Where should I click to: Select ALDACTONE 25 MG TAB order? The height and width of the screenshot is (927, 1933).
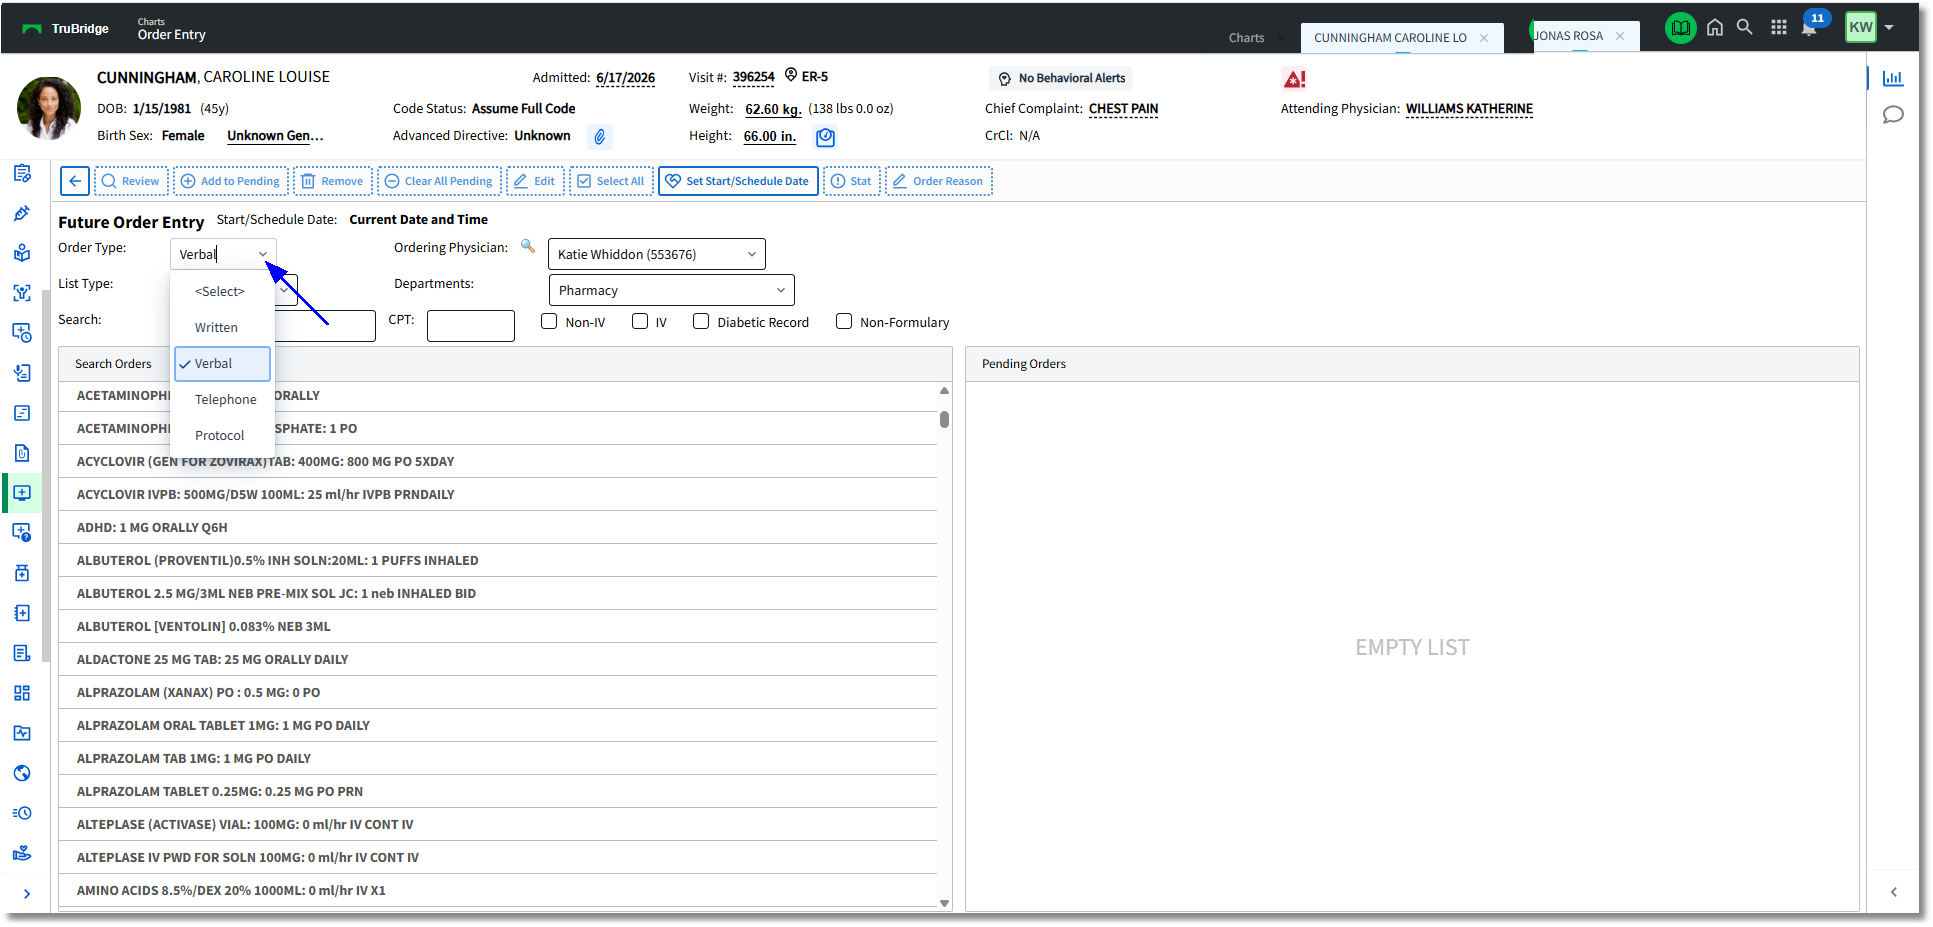pos(498,659)
